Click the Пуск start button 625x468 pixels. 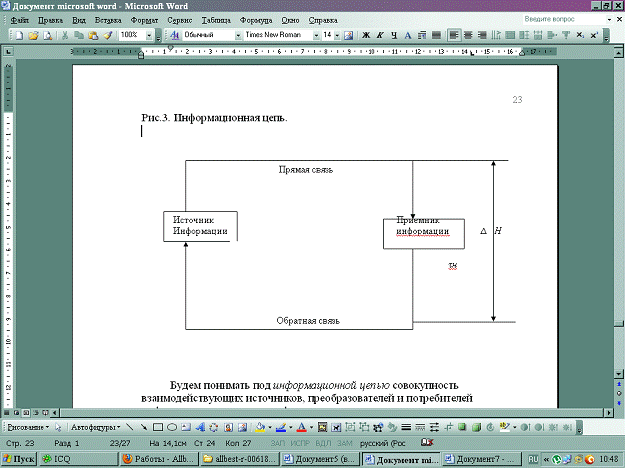tap(21, 459)
